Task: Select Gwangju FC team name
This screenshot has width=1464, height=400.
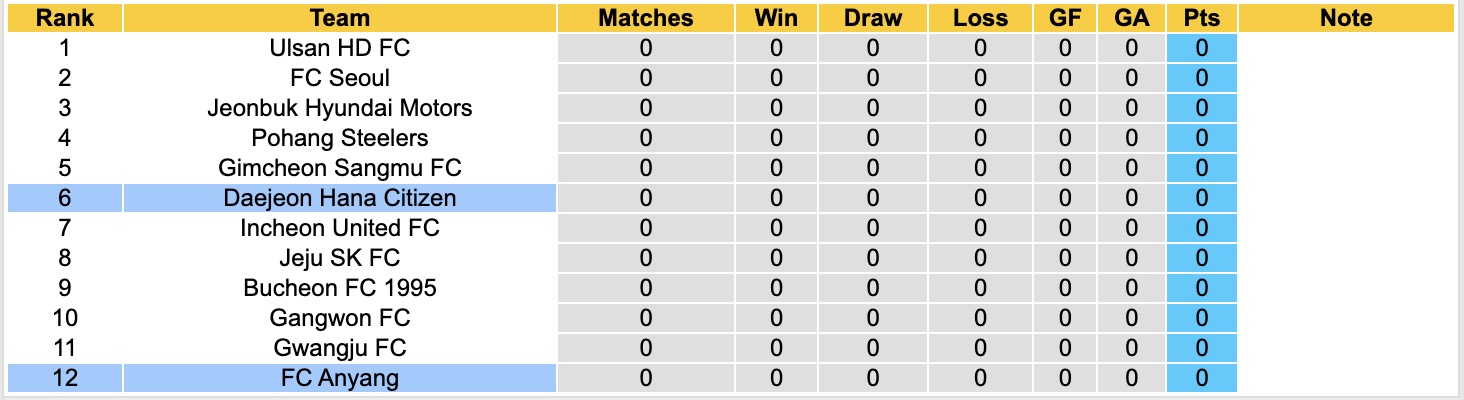Action: [x=340, y=348]
